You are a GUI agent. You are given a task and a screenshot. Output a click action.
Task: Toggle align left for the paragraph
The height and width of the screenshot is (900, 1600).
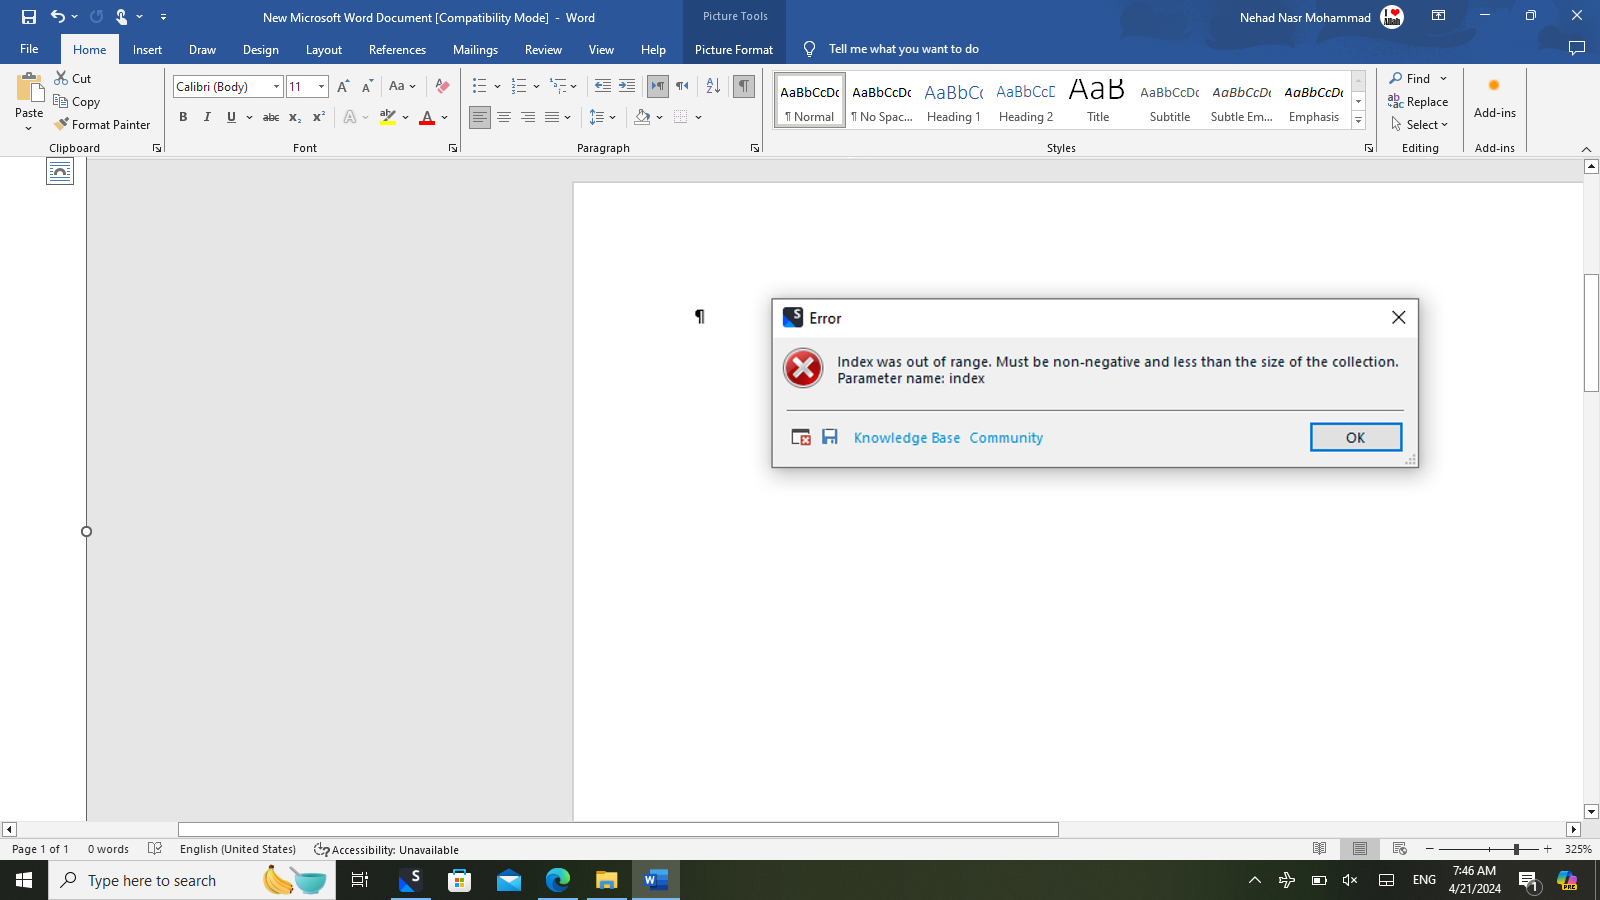click(x=480, y=117)
